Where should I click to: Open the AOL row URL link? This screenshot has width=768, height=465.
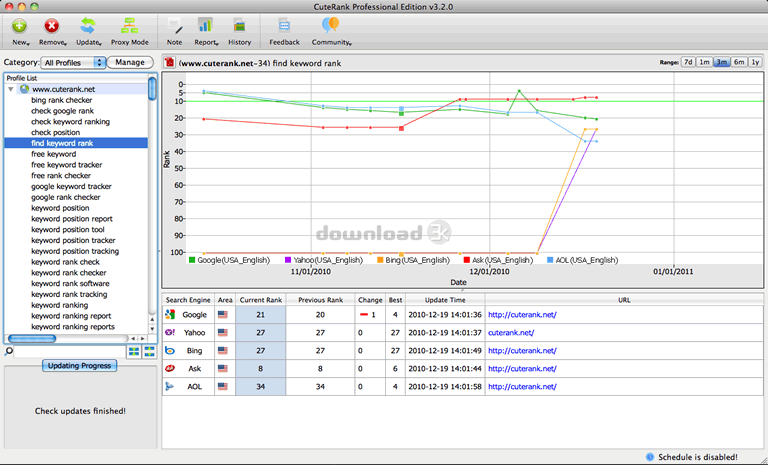point(522,387)
